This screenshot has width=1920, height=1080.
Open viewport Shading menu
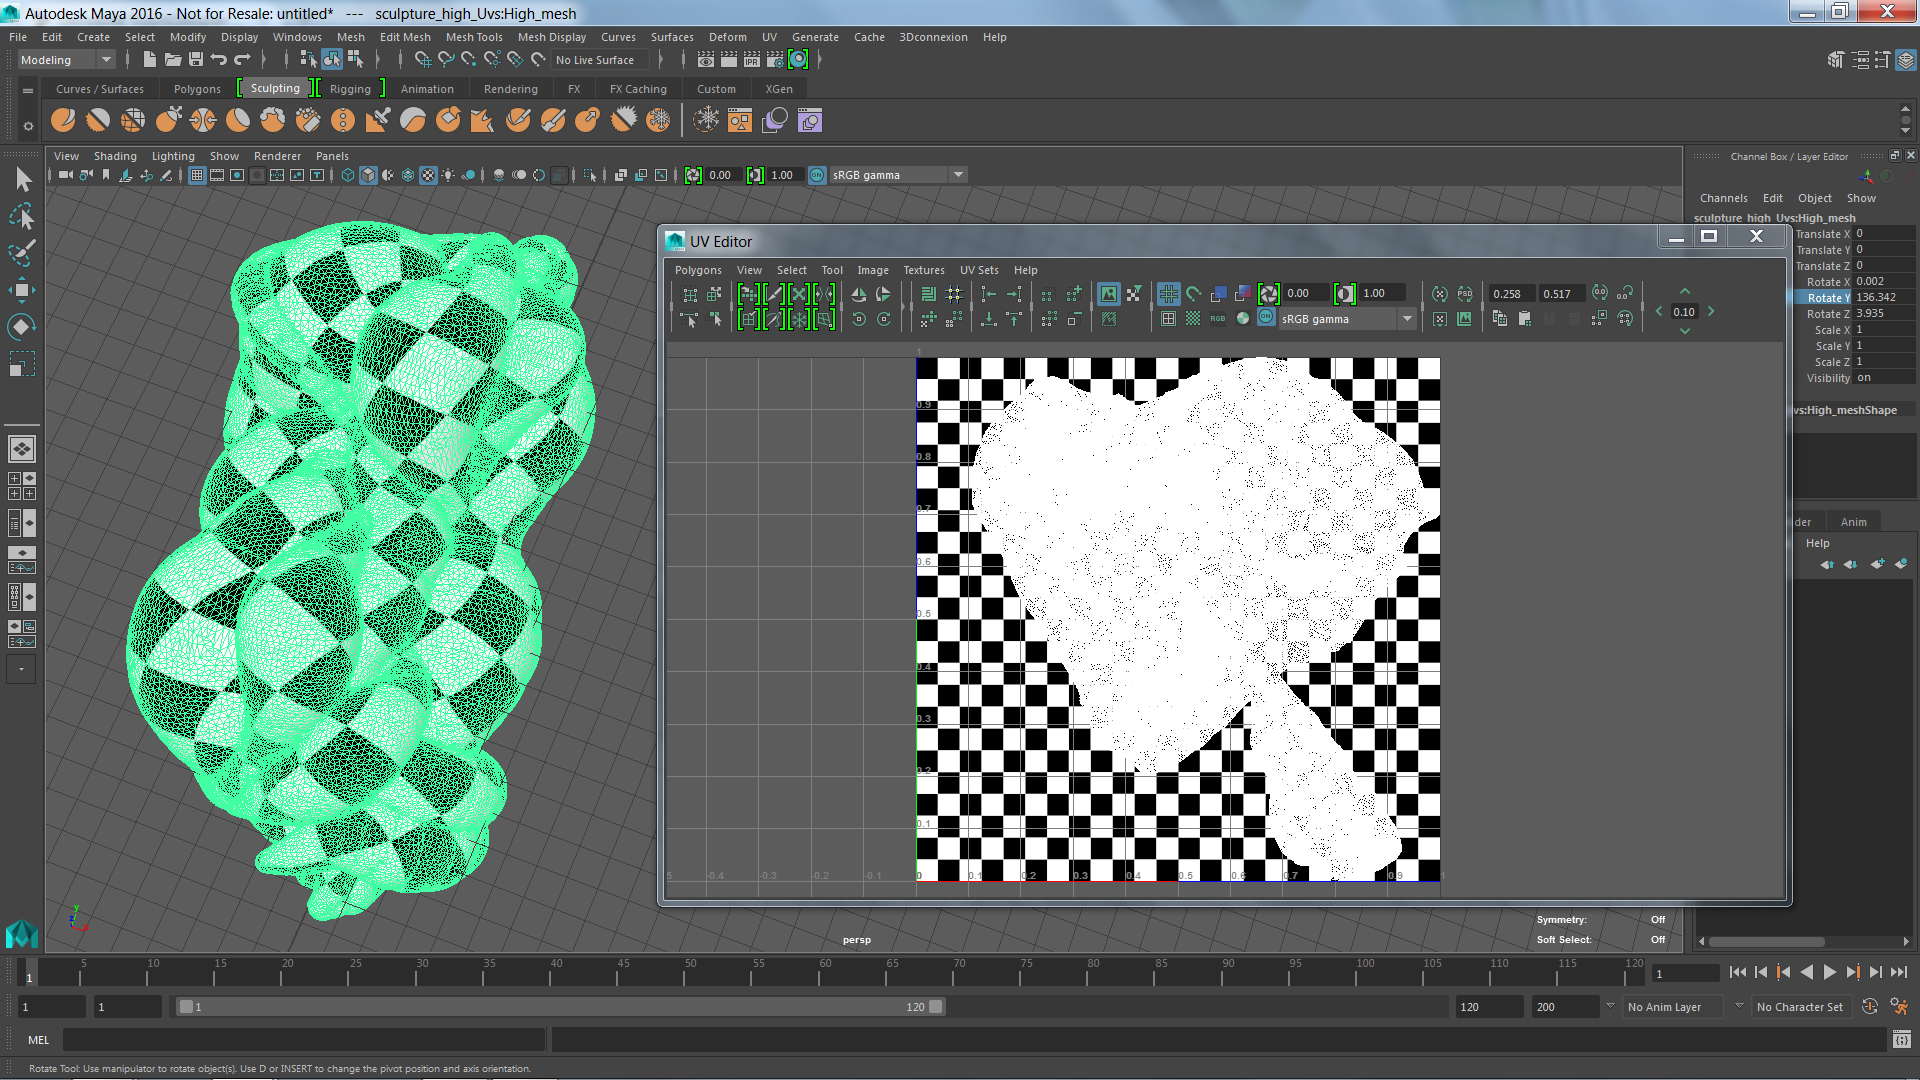coord(115,156)
